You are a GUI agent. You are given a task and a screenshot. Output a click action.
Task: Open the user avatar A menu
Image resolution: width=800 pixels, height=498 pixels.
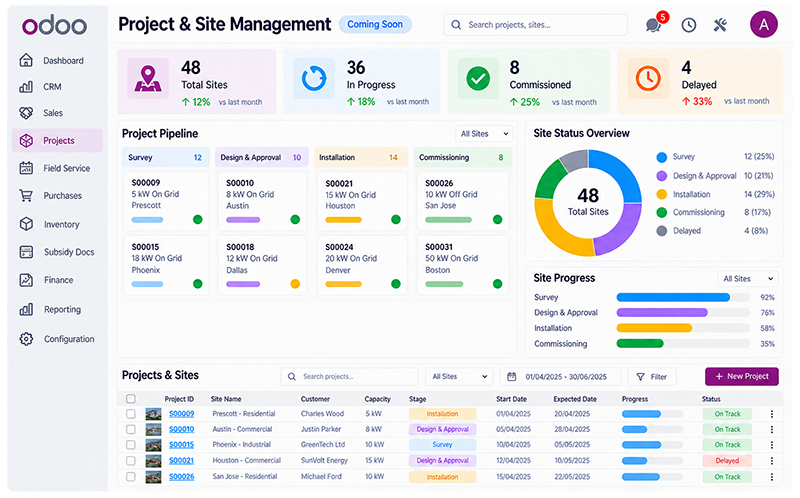(x=764, y=24)
